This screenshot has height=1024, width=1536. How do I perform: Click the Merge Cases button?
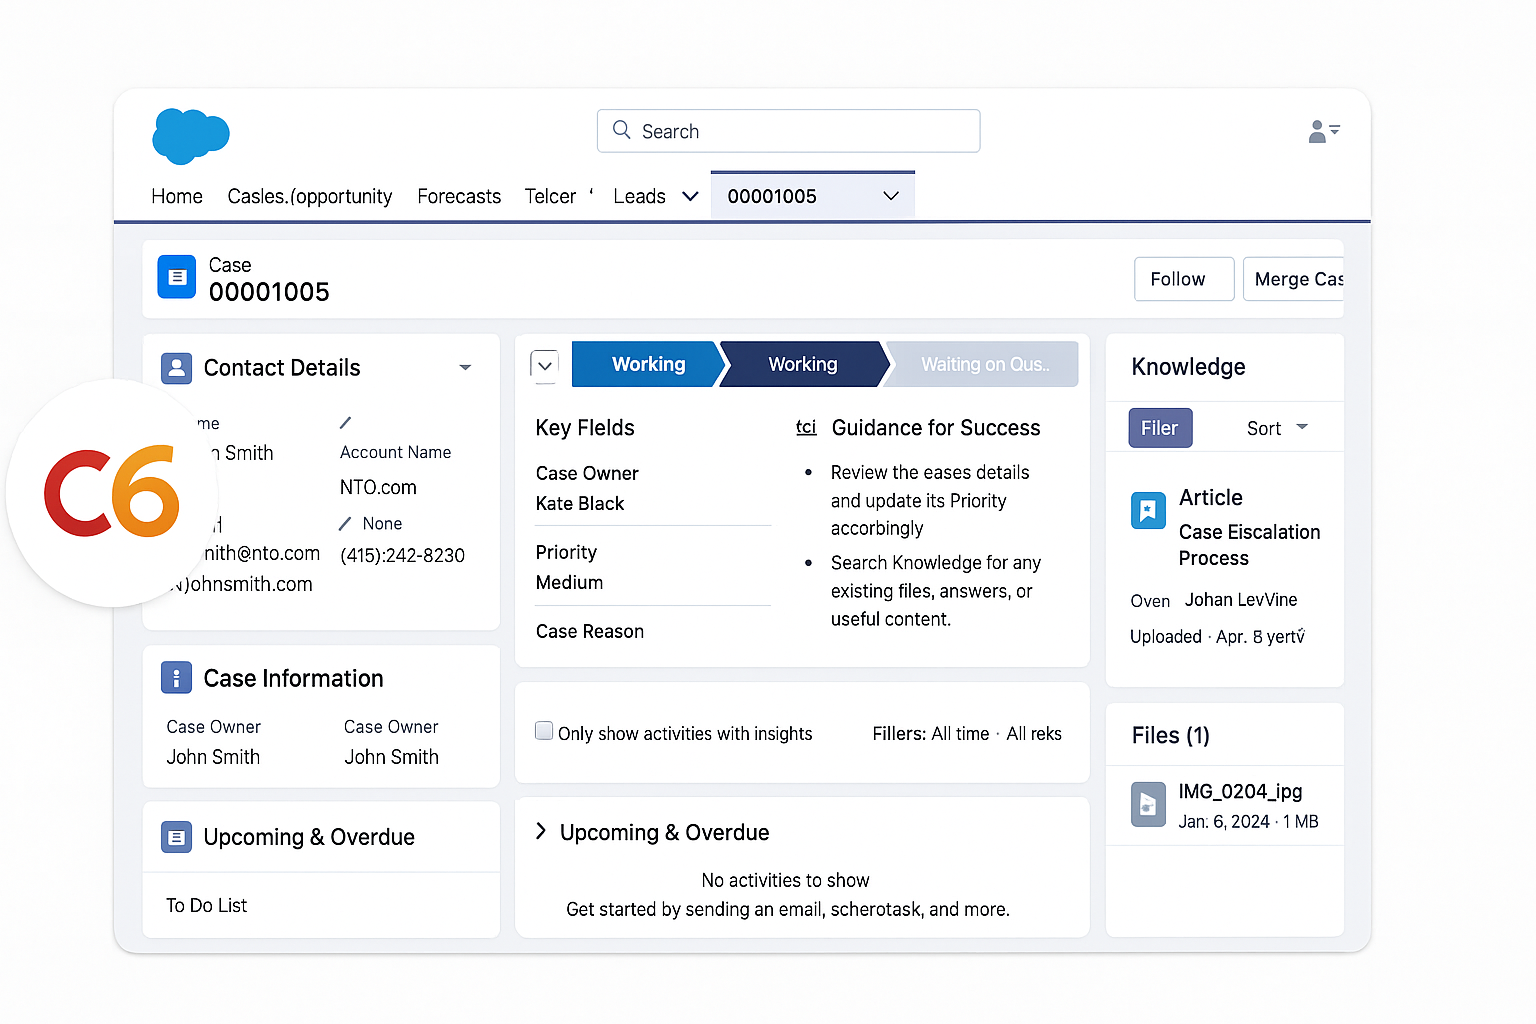point(1294,279)
